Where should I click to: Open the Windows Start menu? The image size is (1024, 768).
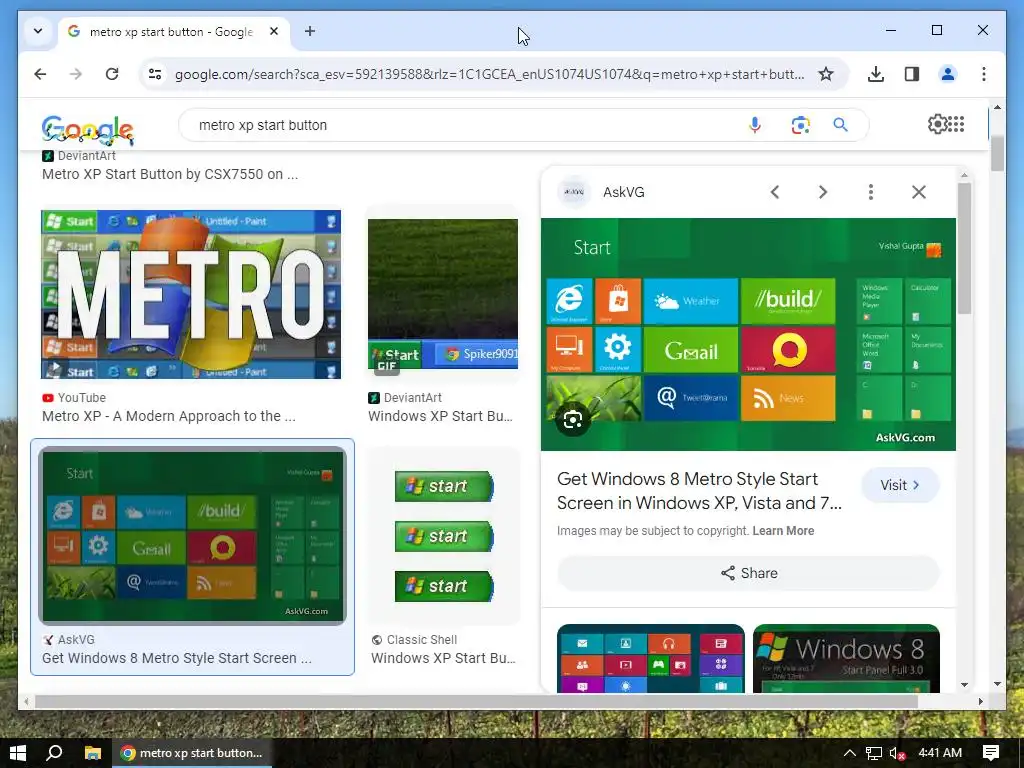pyautogui.click(x=18, y=753)
